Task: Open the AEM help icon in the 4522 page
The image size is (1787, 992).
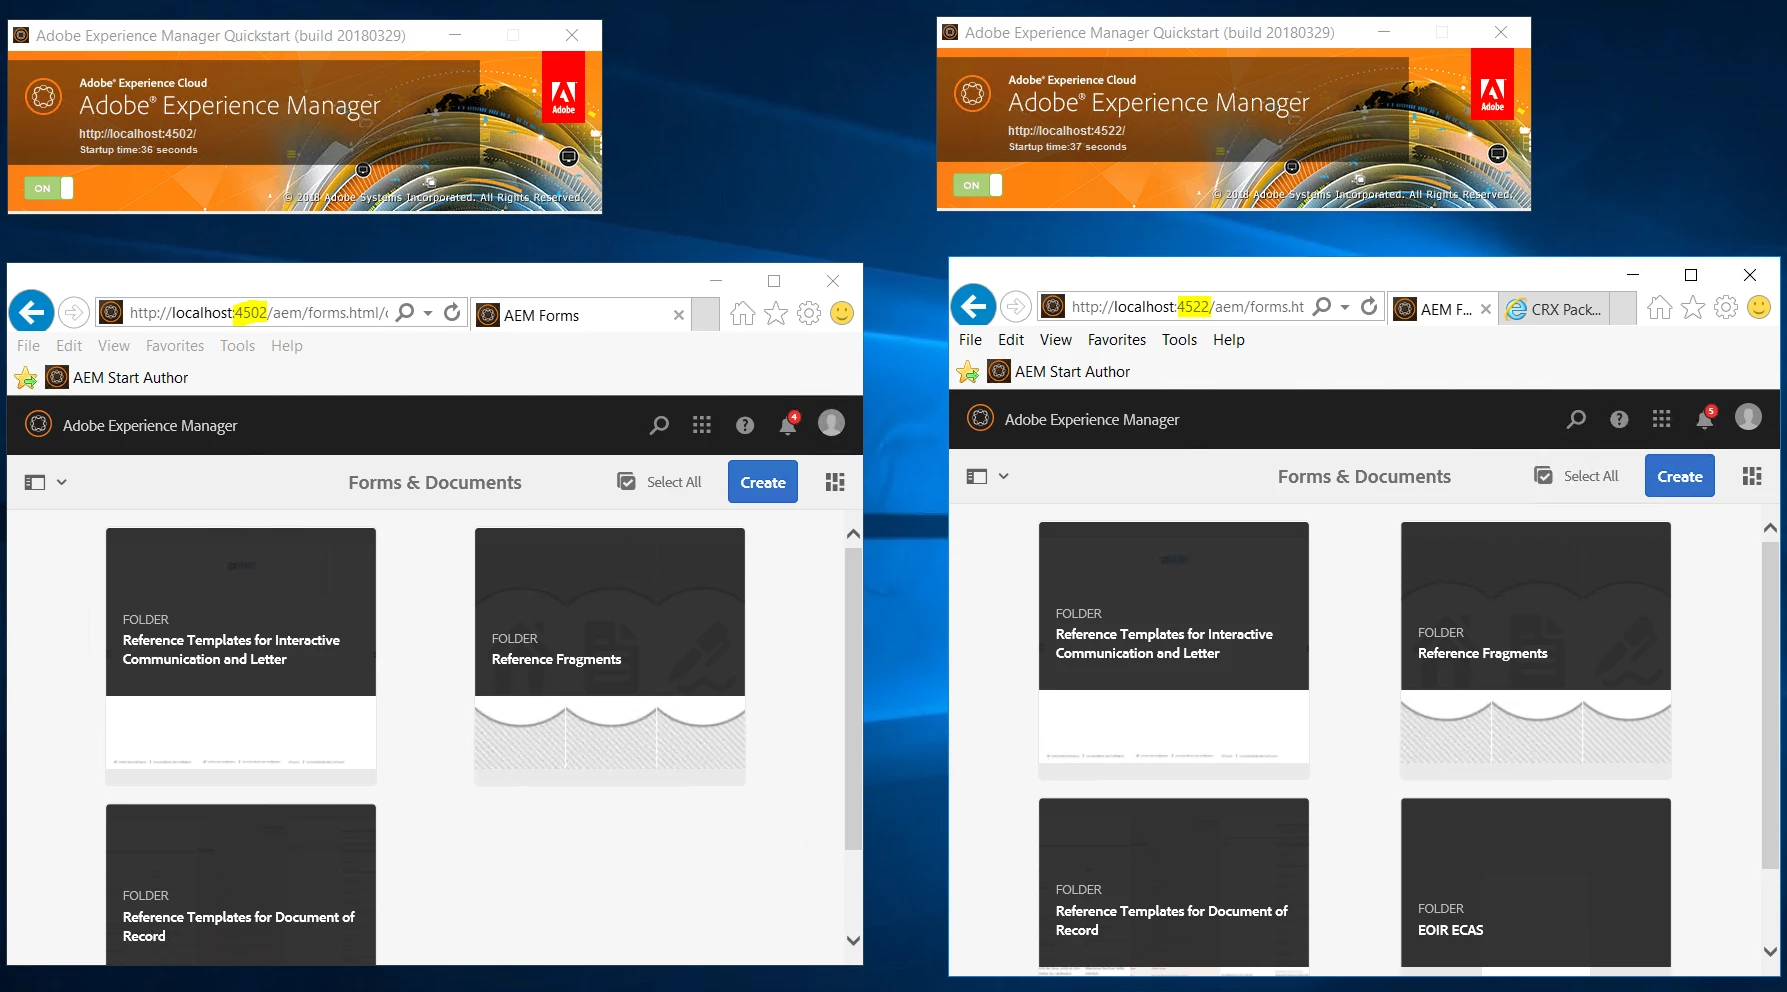Action: coord(1619,419)
